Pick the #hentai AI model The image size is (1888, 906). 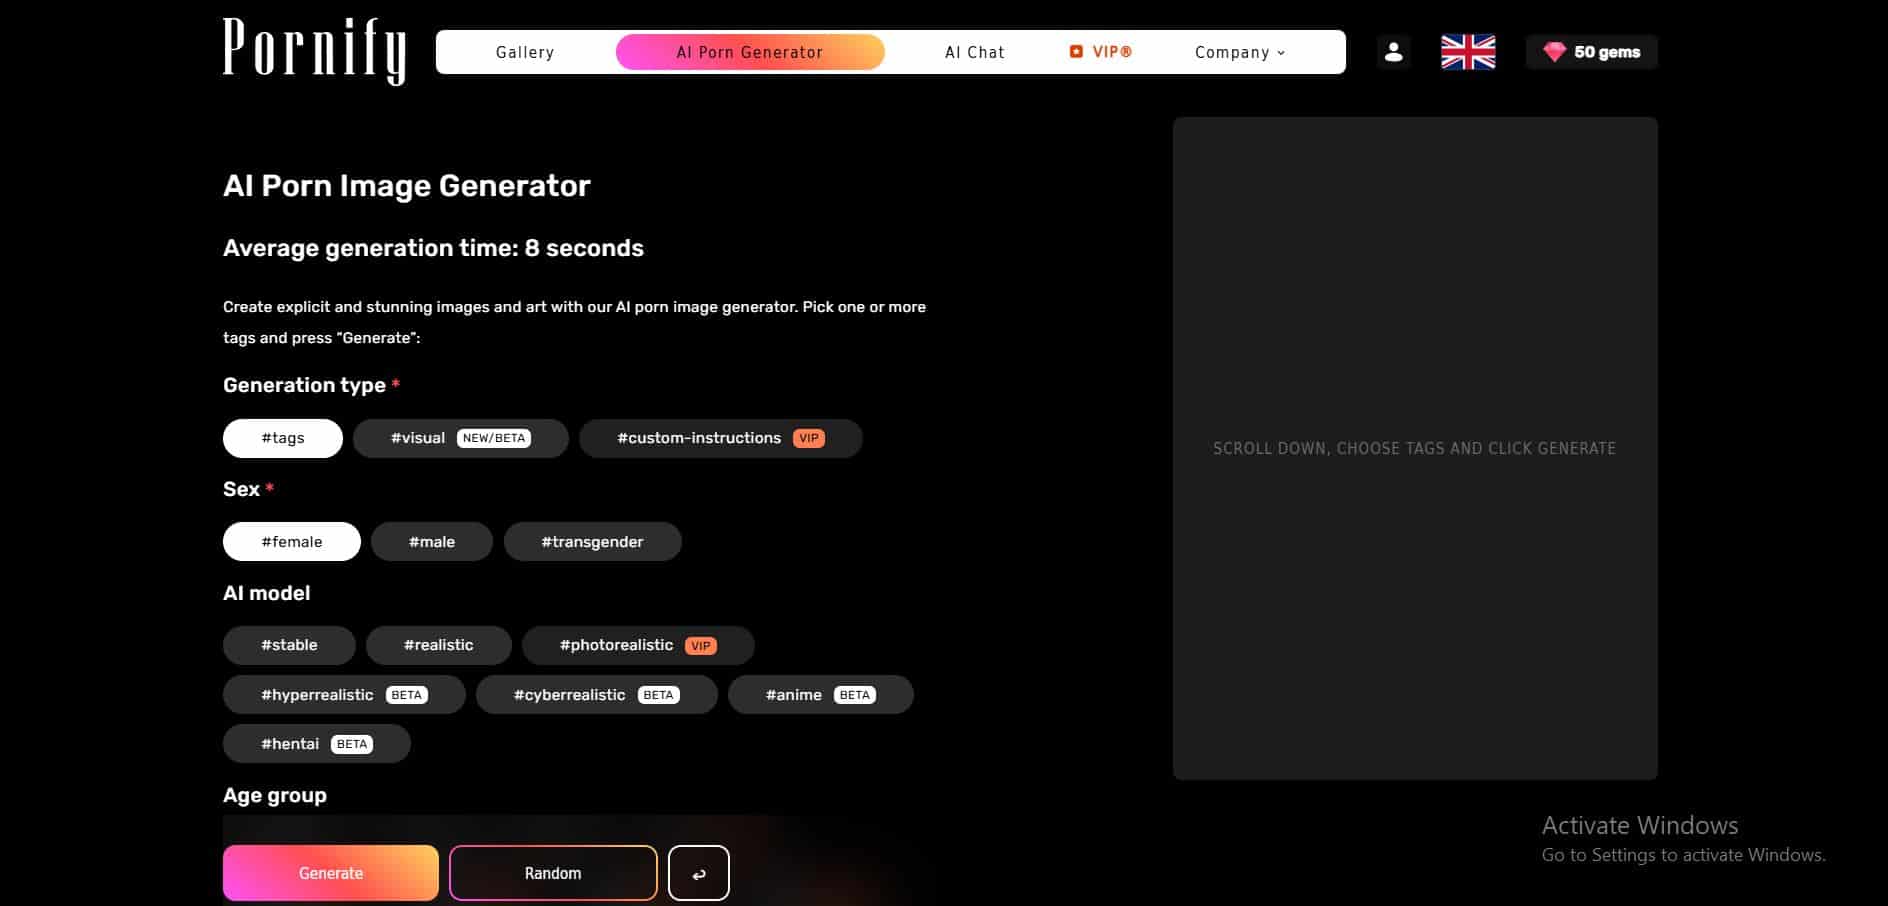point(317,743)
